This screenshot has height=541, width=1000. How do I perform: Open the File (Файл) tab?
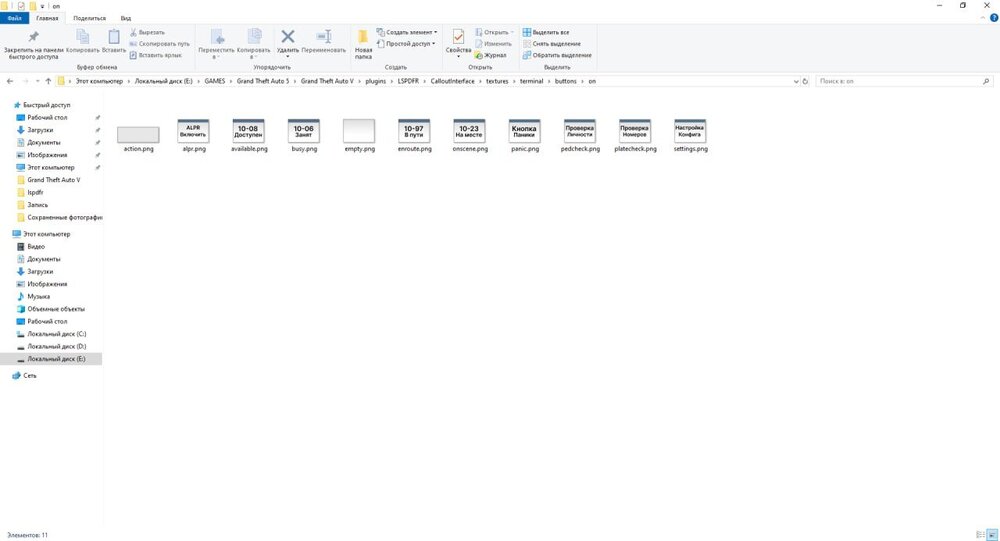pyautogui.click(x=15, y=18)
